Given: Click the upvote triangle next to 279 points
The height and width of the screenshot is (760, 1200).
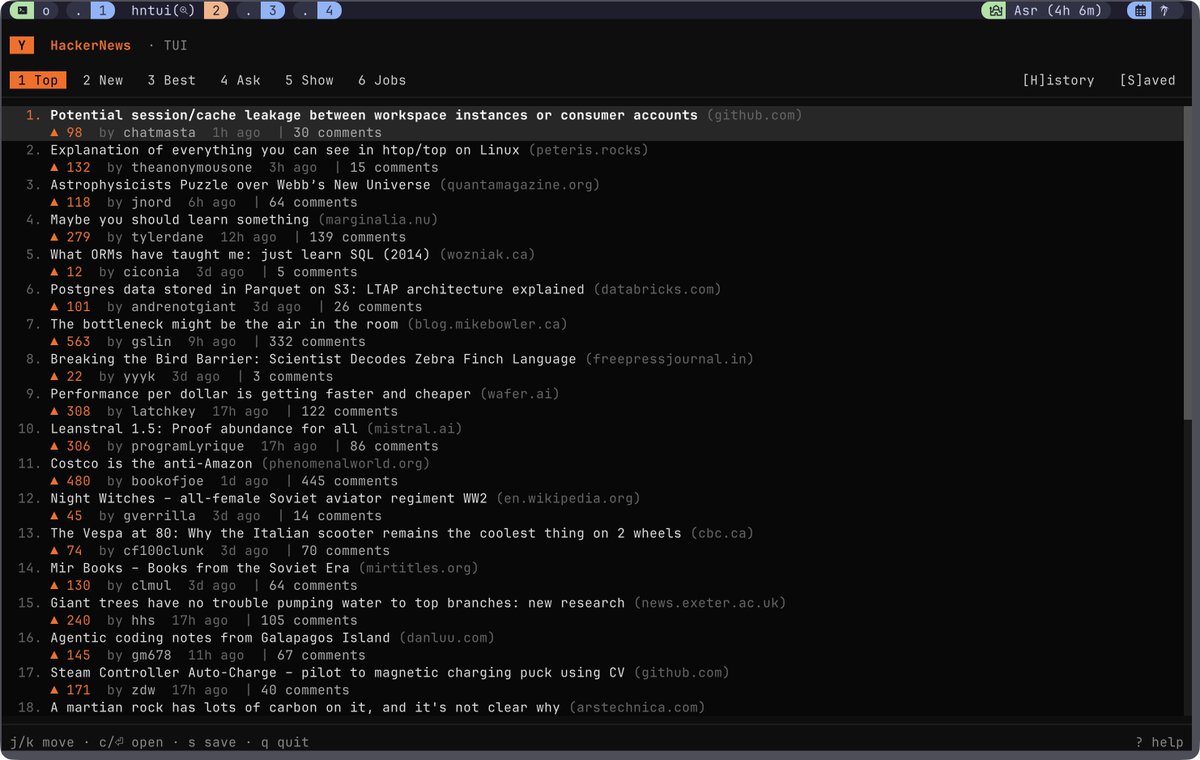Looking at the screenshot, I should (x=55, y=237).
